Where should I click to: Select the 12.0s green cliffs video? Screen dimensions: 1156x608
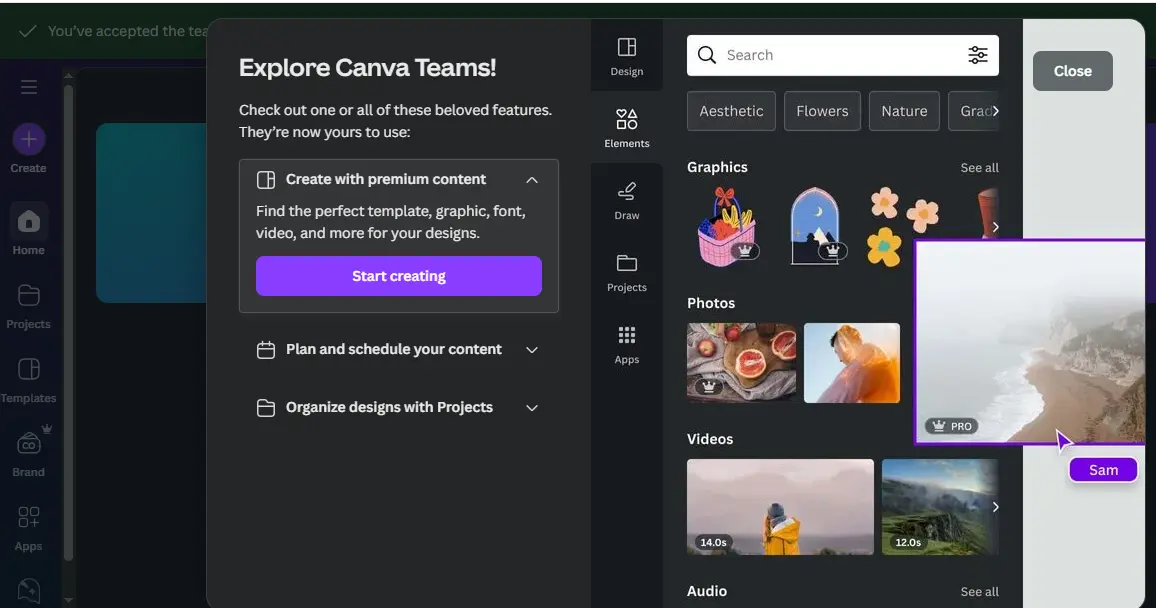(940, 507)
